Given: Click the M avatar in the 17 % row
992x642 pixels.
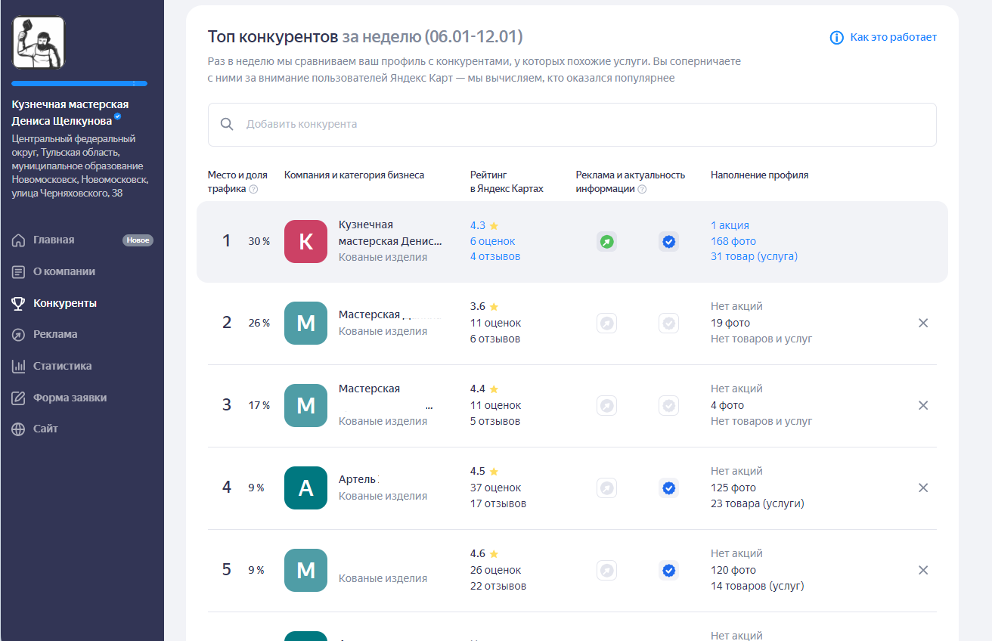Looking at the screenshot, I should [306, 405].
